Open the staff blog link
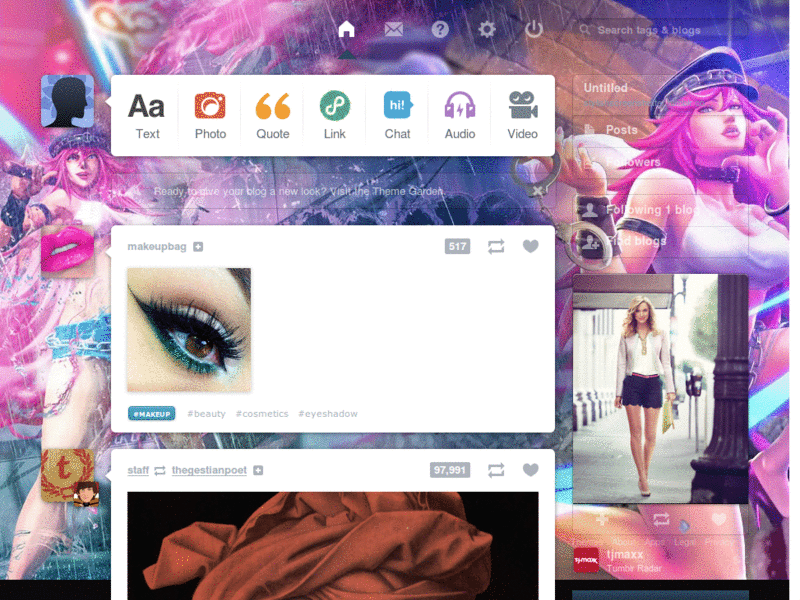Viewport: 800px width, 600px height. 138,470
